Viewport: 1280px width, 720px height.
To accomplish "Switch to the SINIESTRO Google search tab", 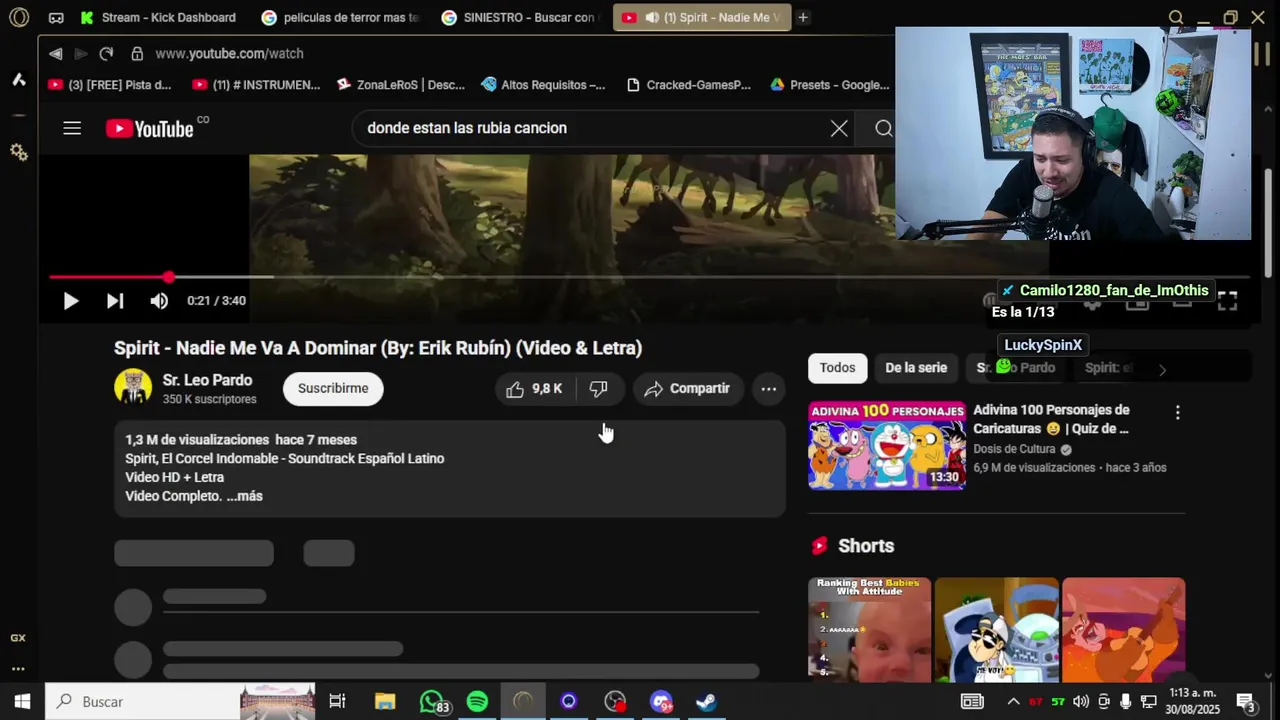I will click(x=520, y=17).
